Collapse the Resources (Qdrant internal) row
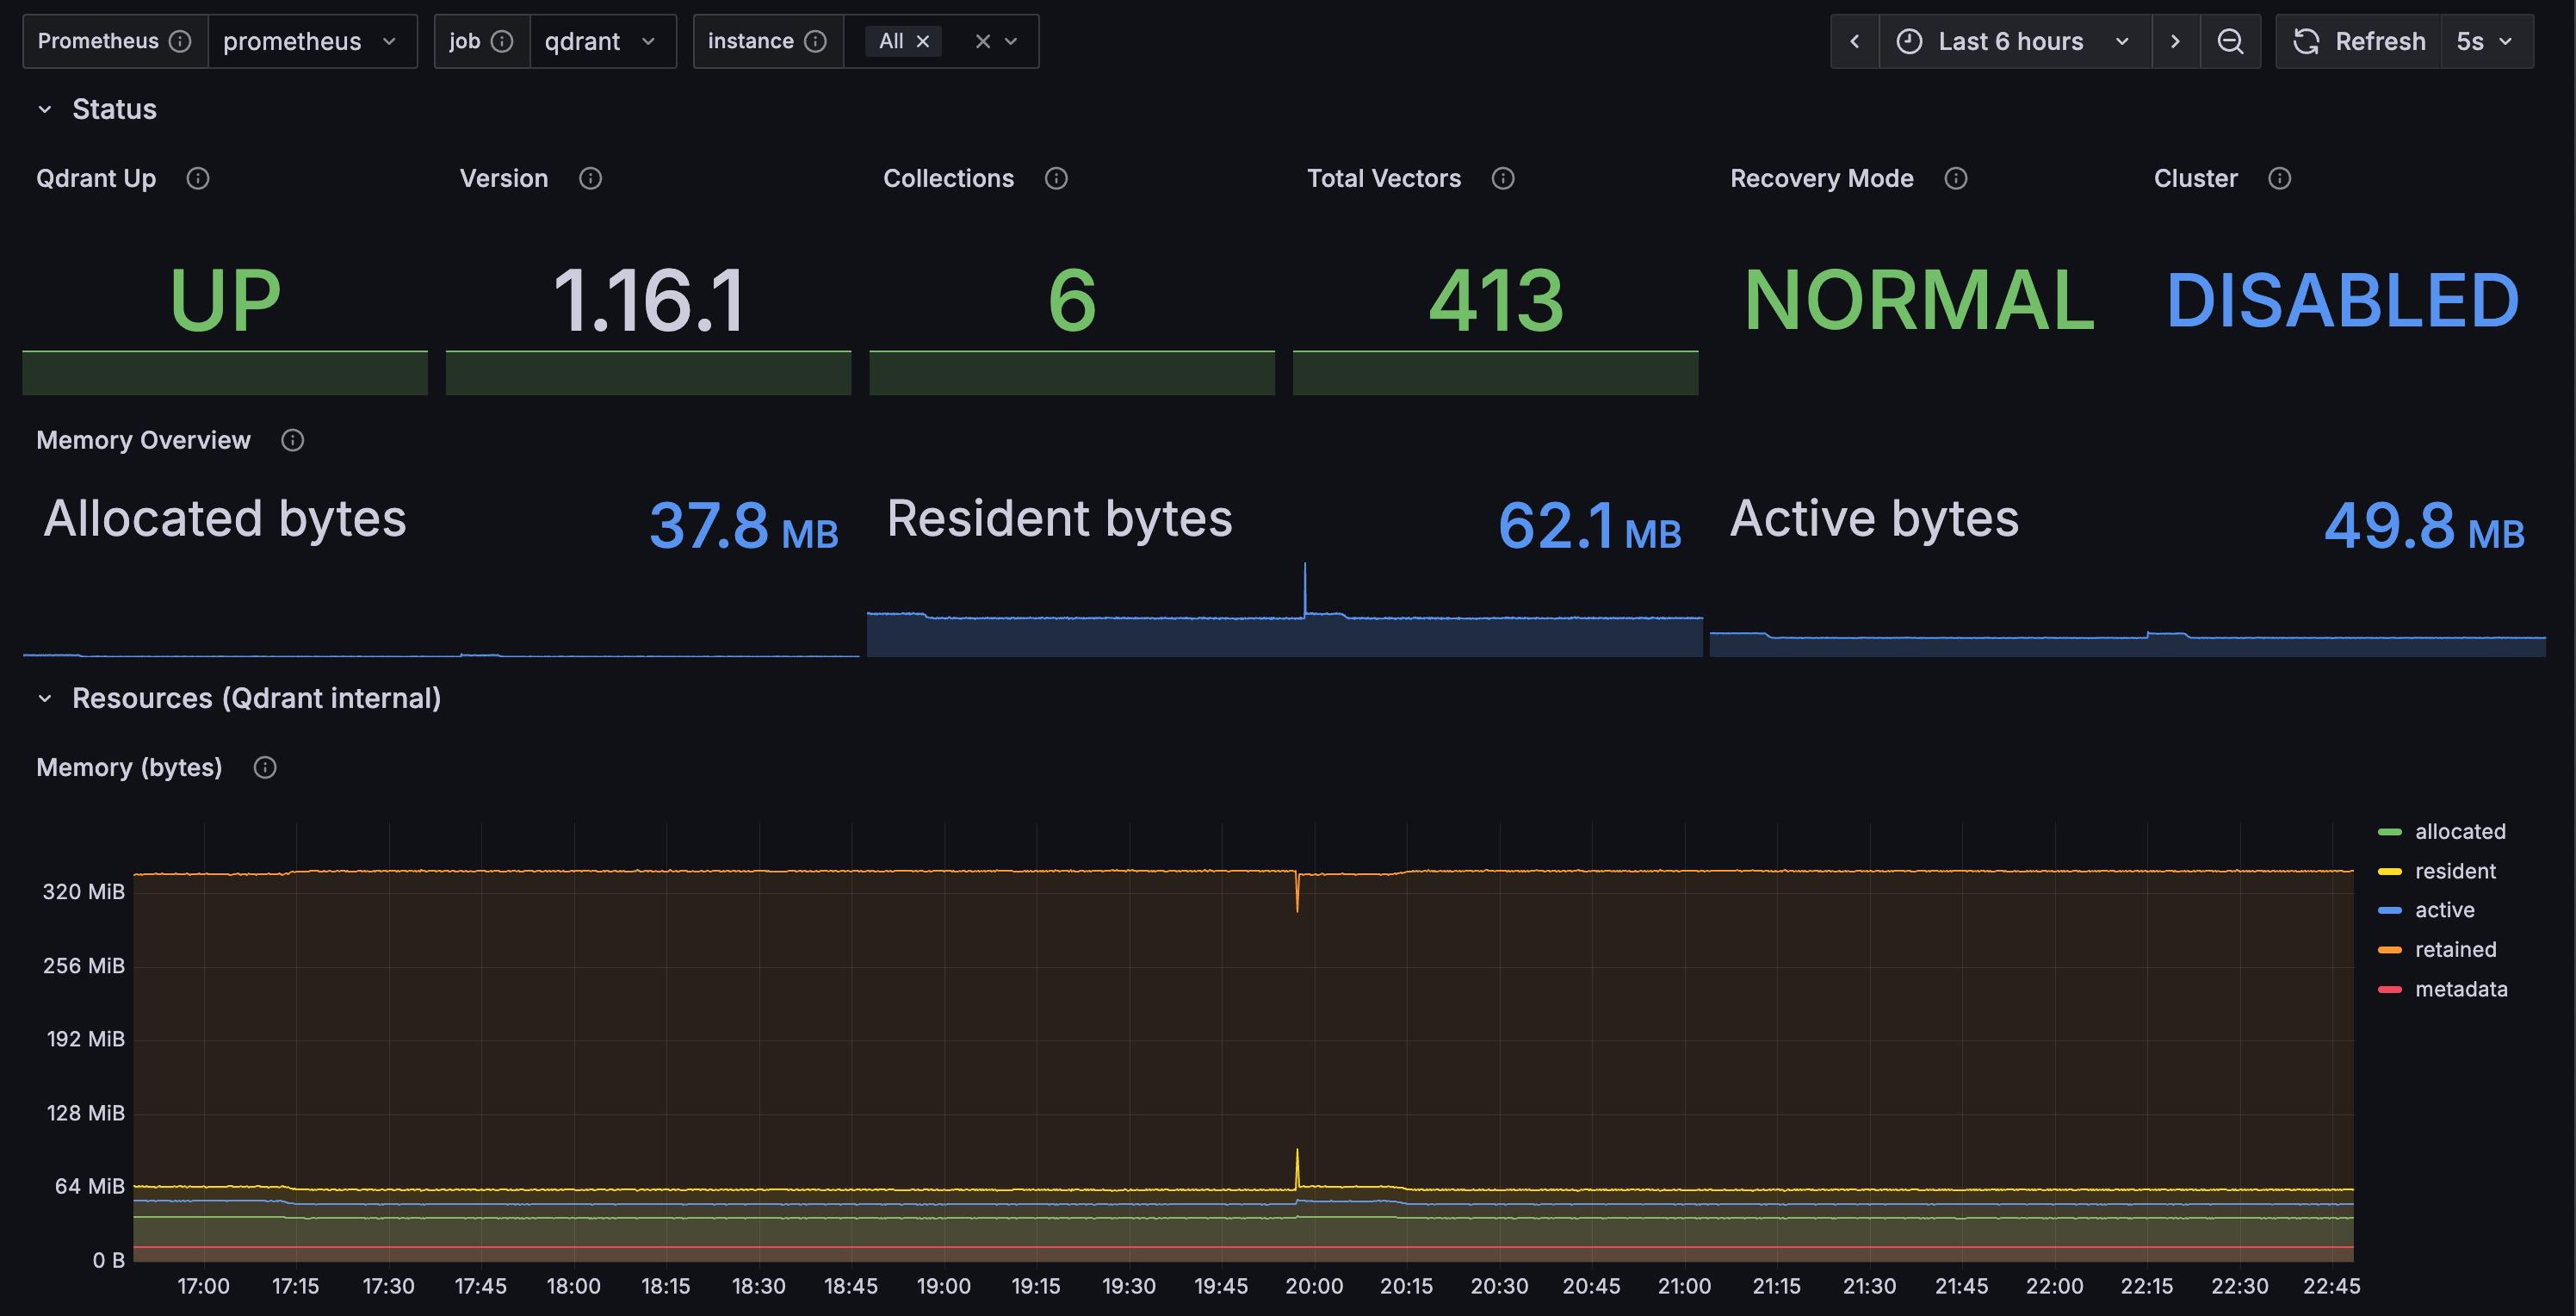Screen dimensions: 2576x1316 tap(45, 698)
